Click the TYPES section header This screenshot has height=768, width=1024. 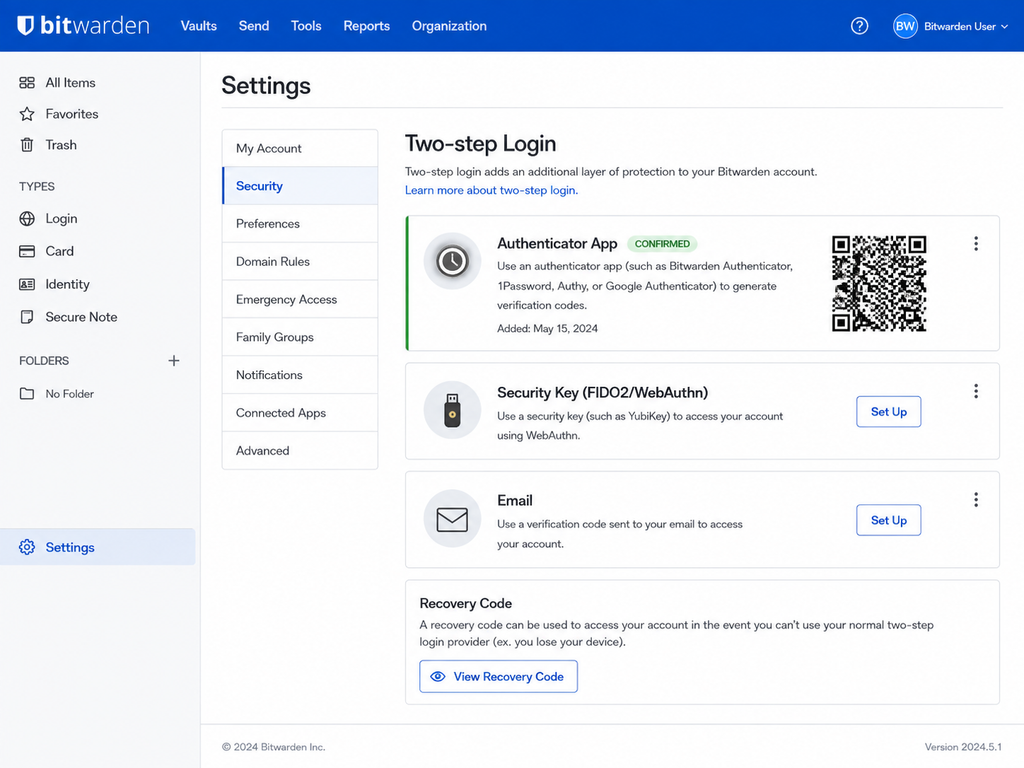pos(37,187)
